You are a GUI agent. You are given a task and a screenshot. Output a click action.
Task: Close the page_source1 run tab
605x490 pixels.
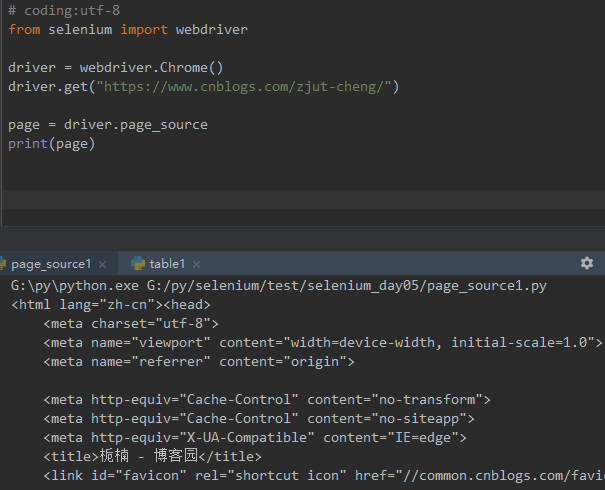point(102,264)
